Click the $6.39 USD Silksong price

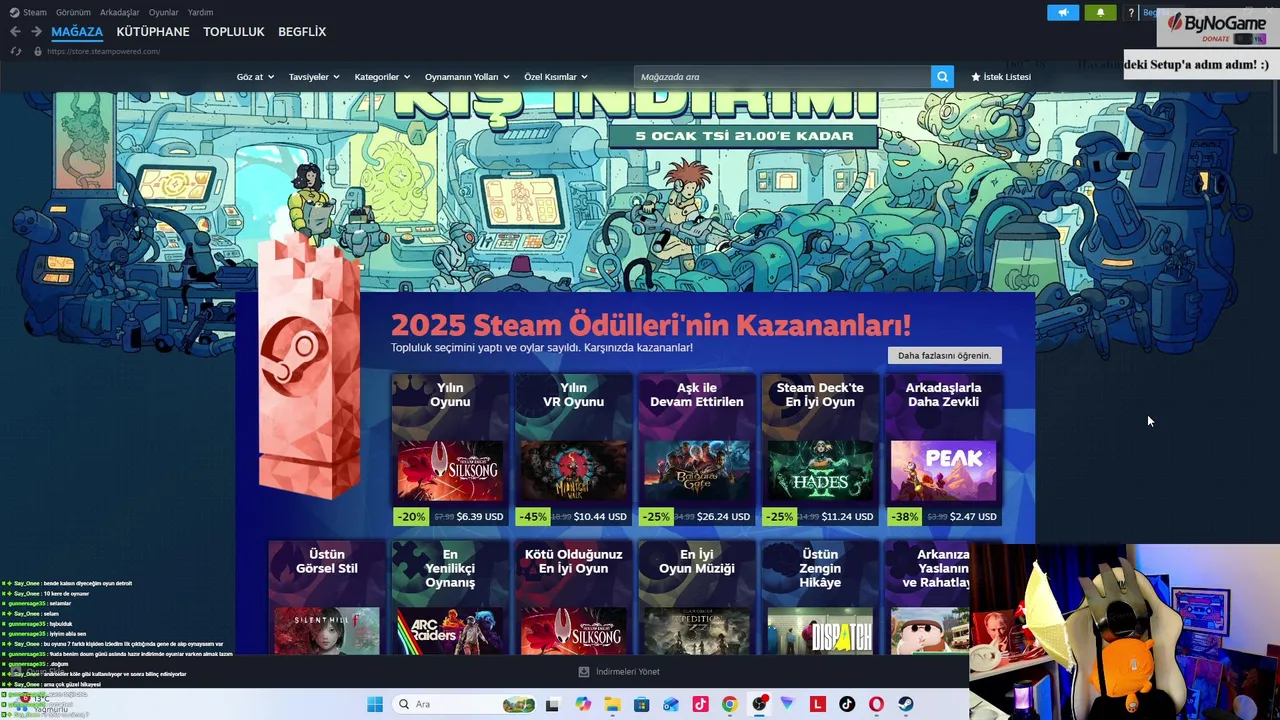[480, 517]
